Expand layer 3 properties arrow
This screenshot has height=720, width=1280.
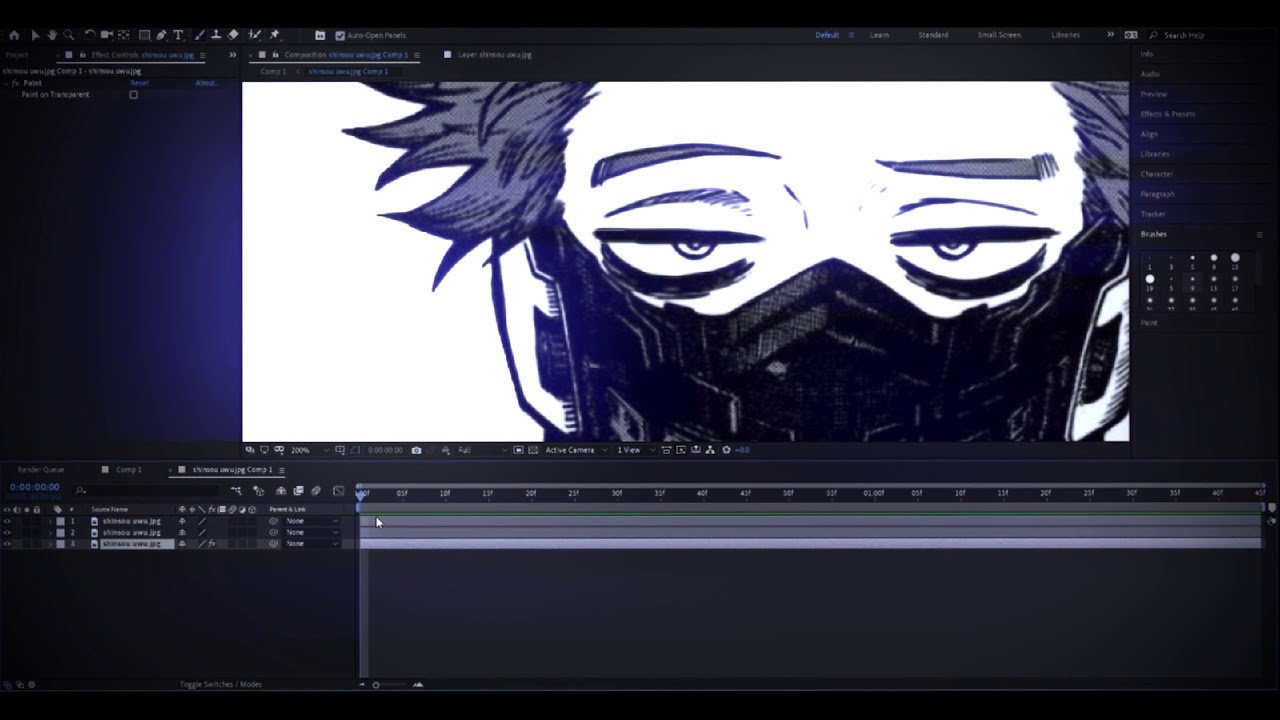50,544
